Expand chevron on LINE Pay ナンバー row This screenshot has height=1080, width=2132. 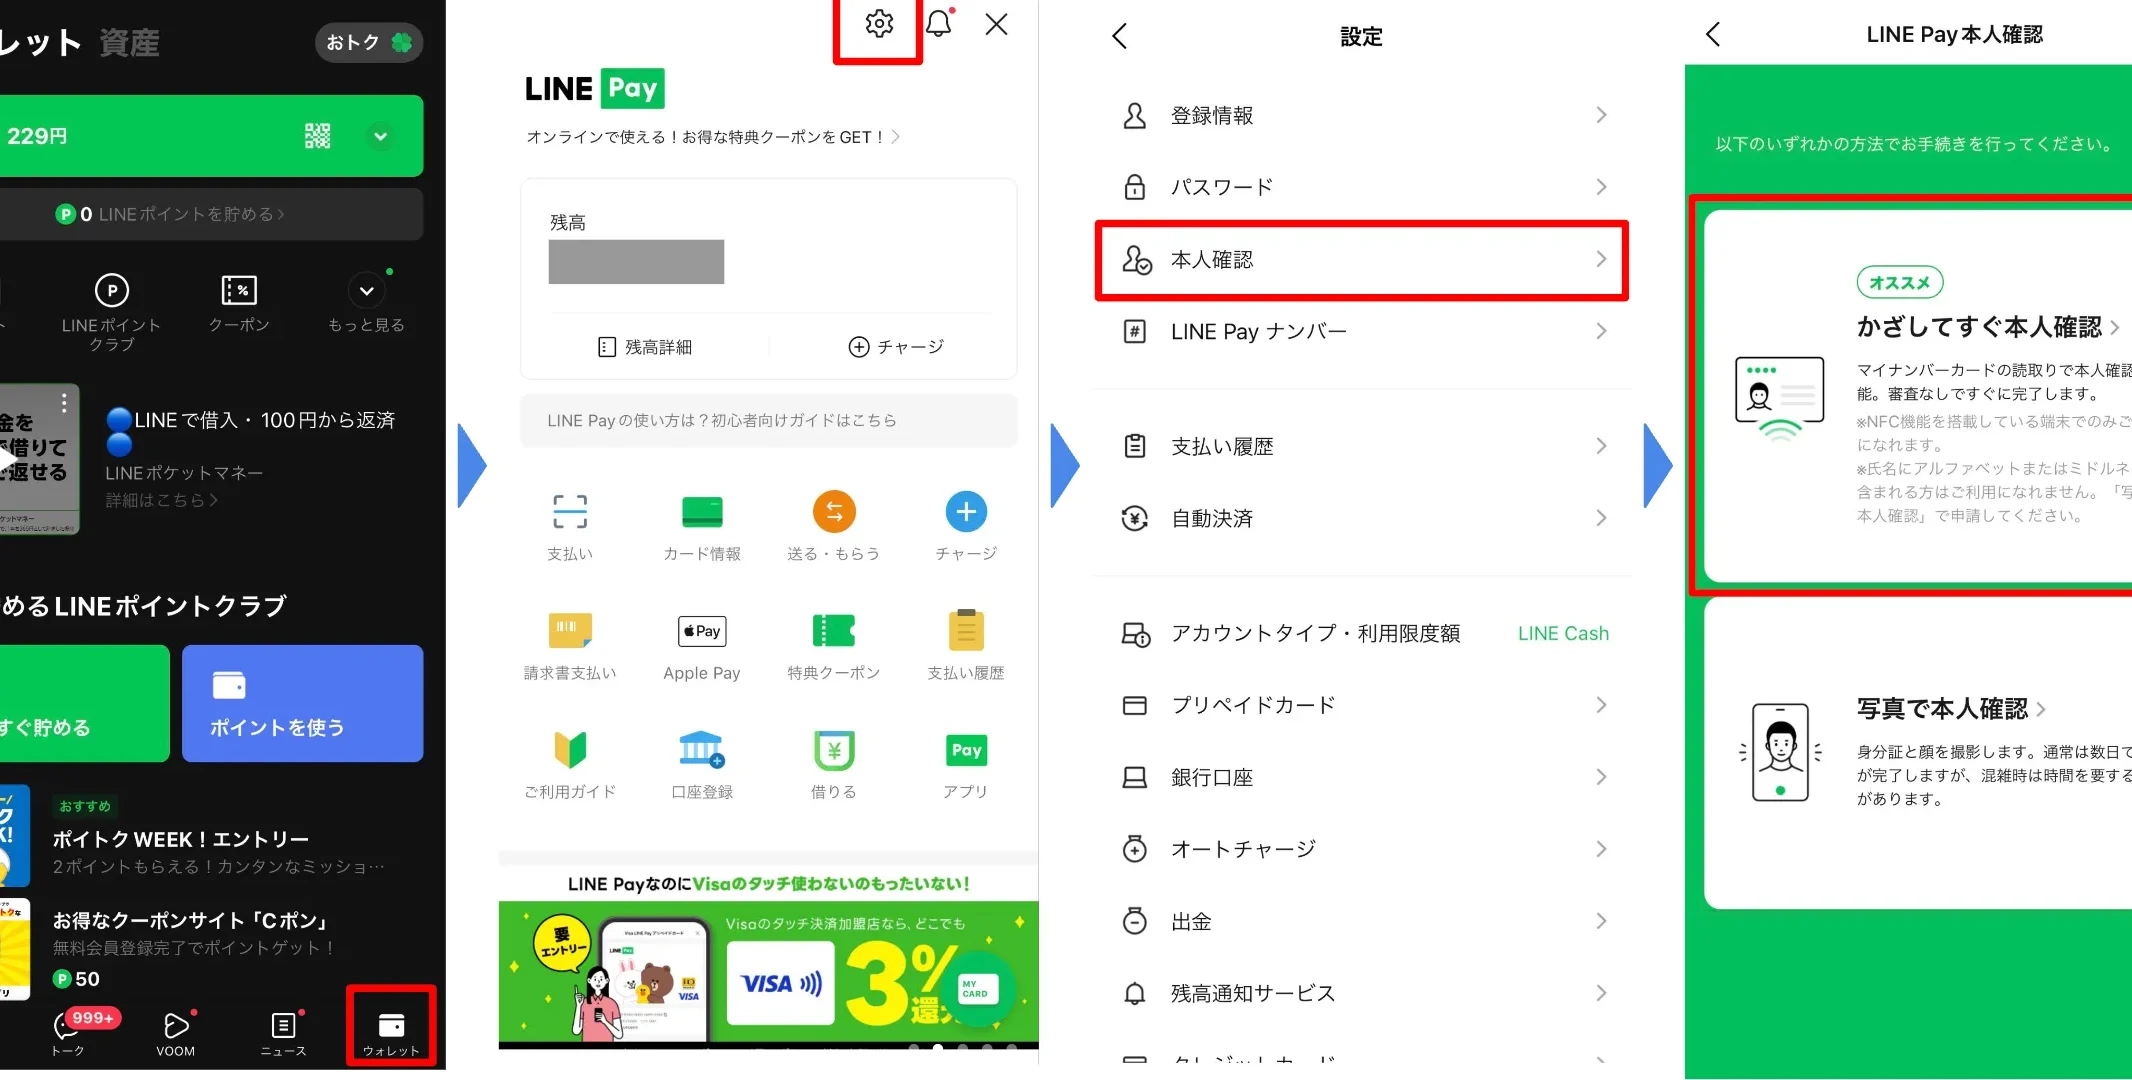tap(1602, 331)
